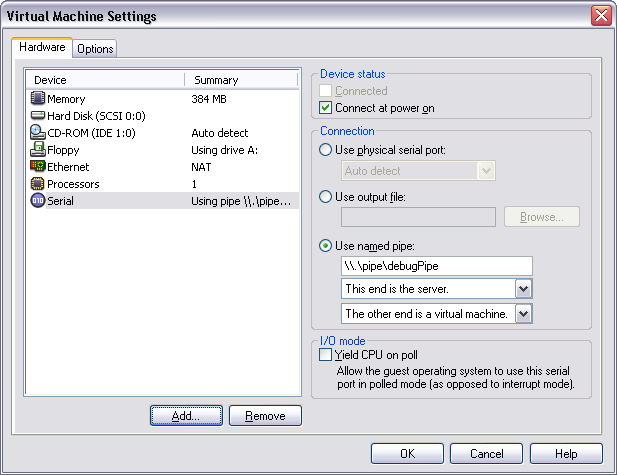The image size is (617, 475).
Task: Enable Yield CPU on poll
Action: pos(325,355)
